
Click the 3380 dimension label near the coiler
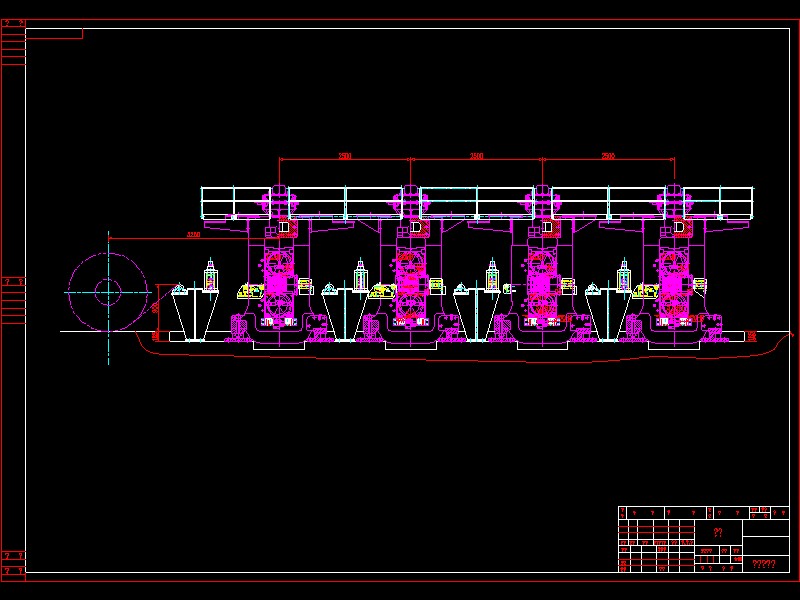(192, 233)
